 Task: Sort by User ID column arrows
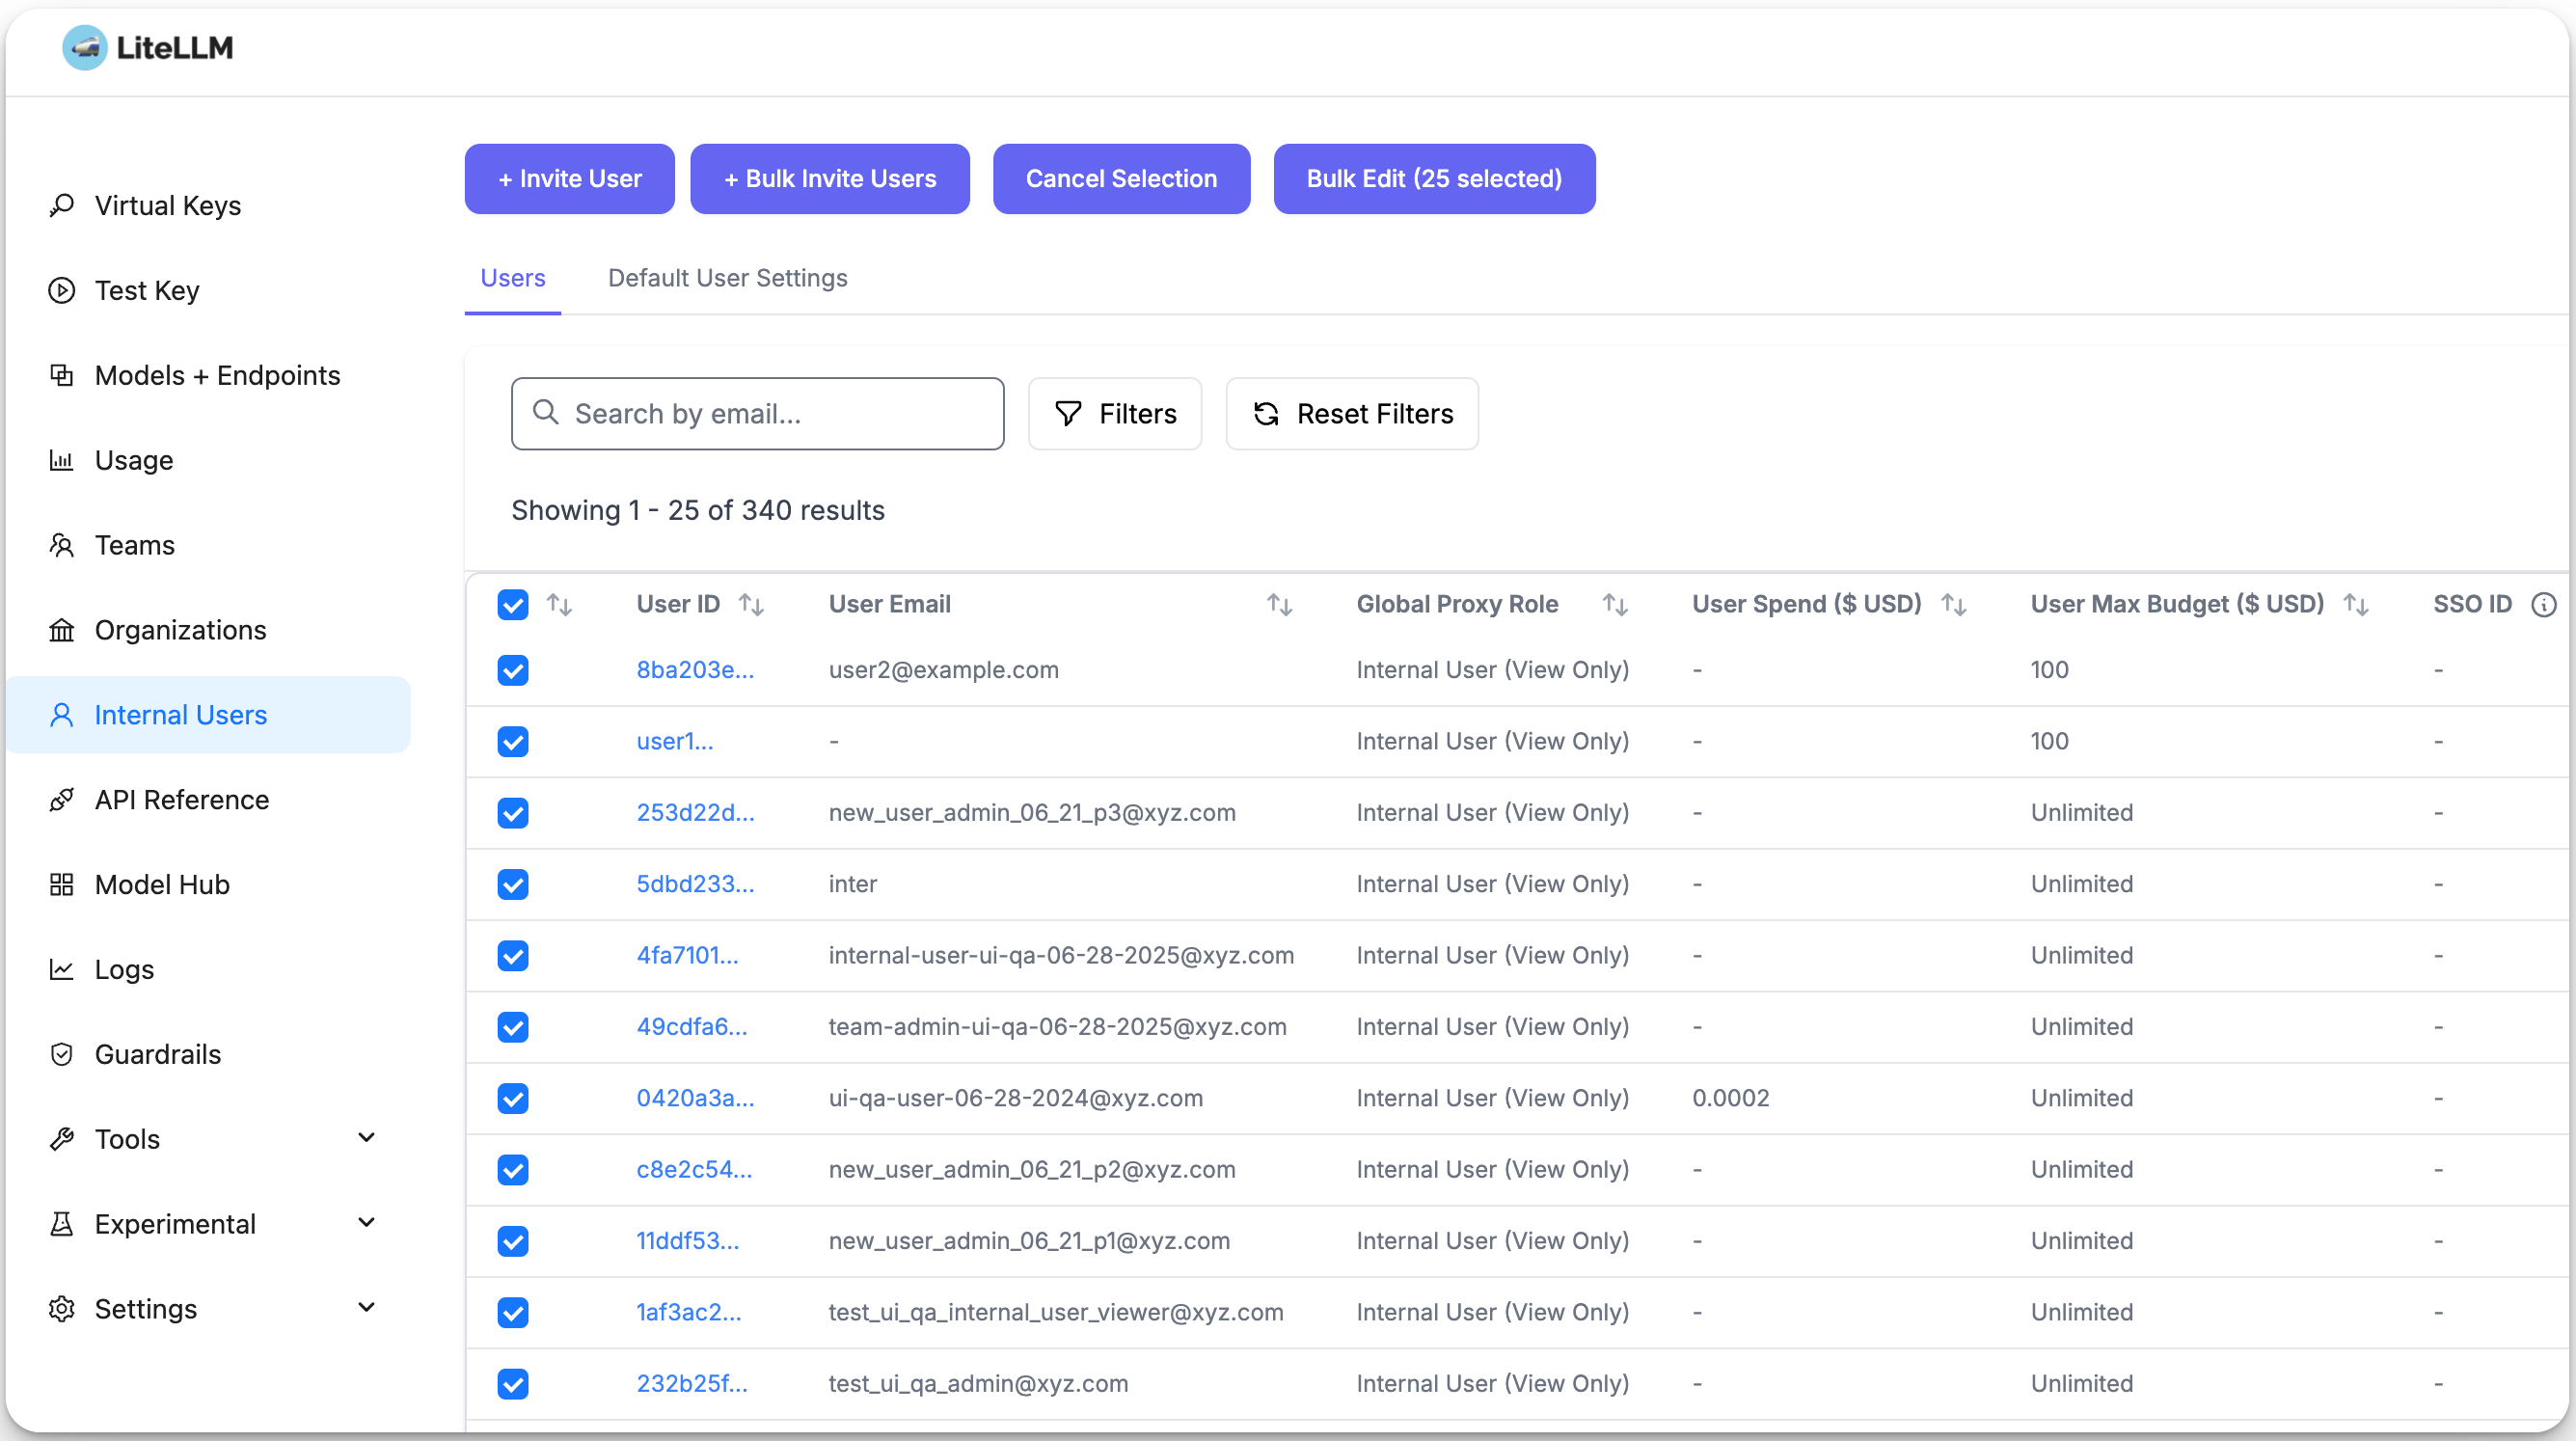751,604
